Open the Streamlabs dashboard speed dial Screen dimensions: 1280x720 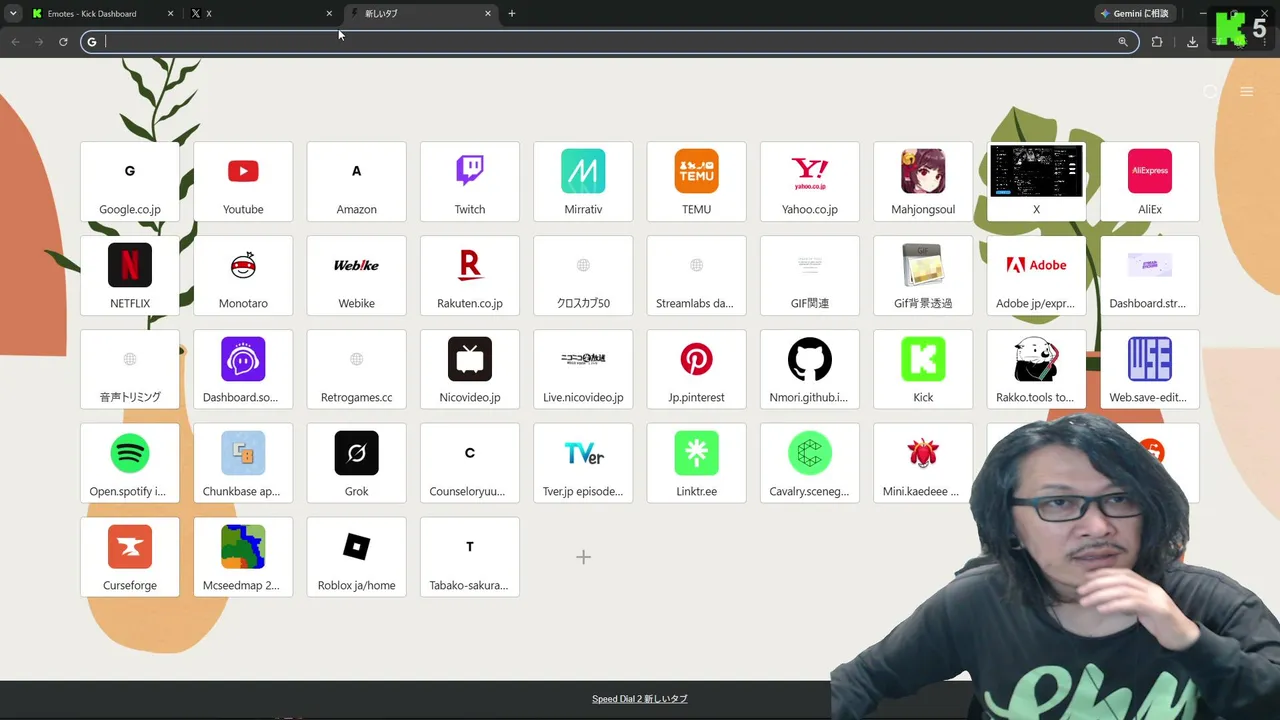point(697,275)
